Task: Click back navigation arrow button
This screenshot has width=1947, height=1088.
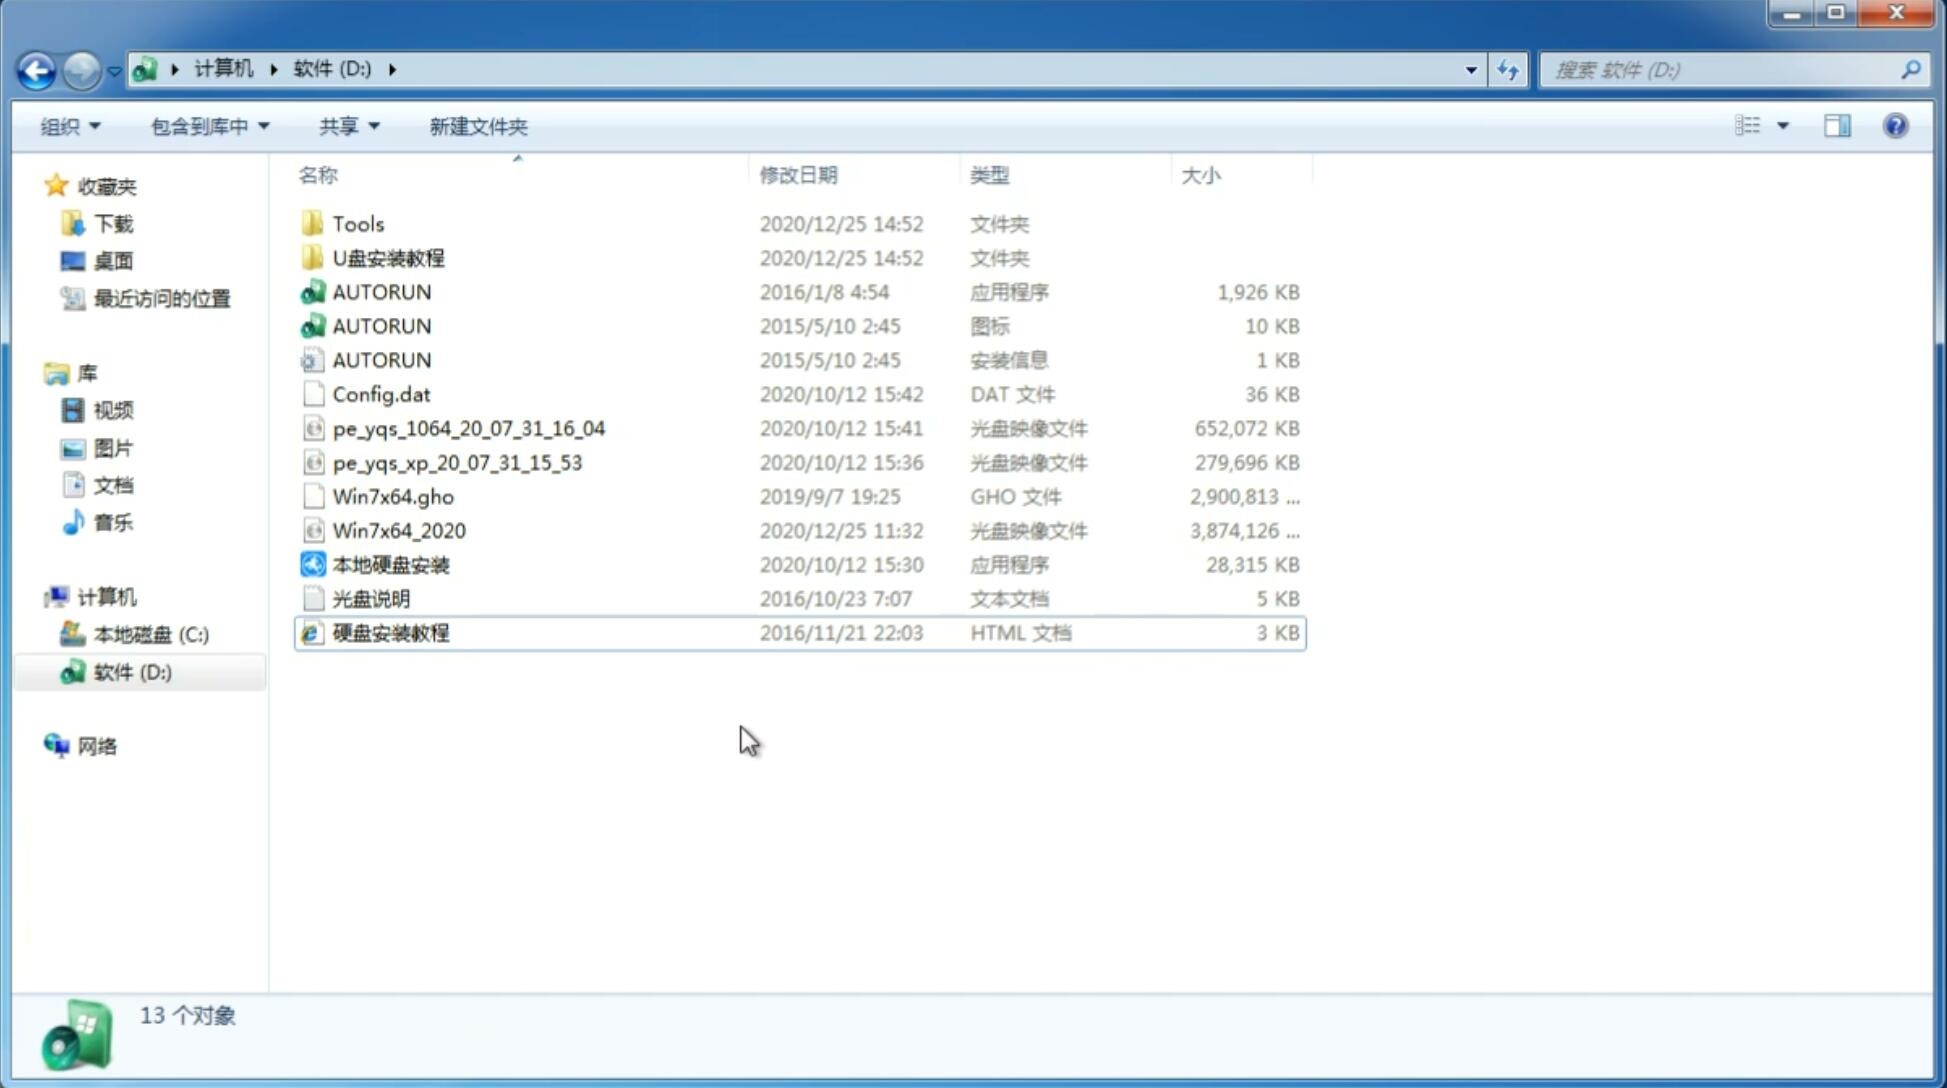Action: click(36, 68)
